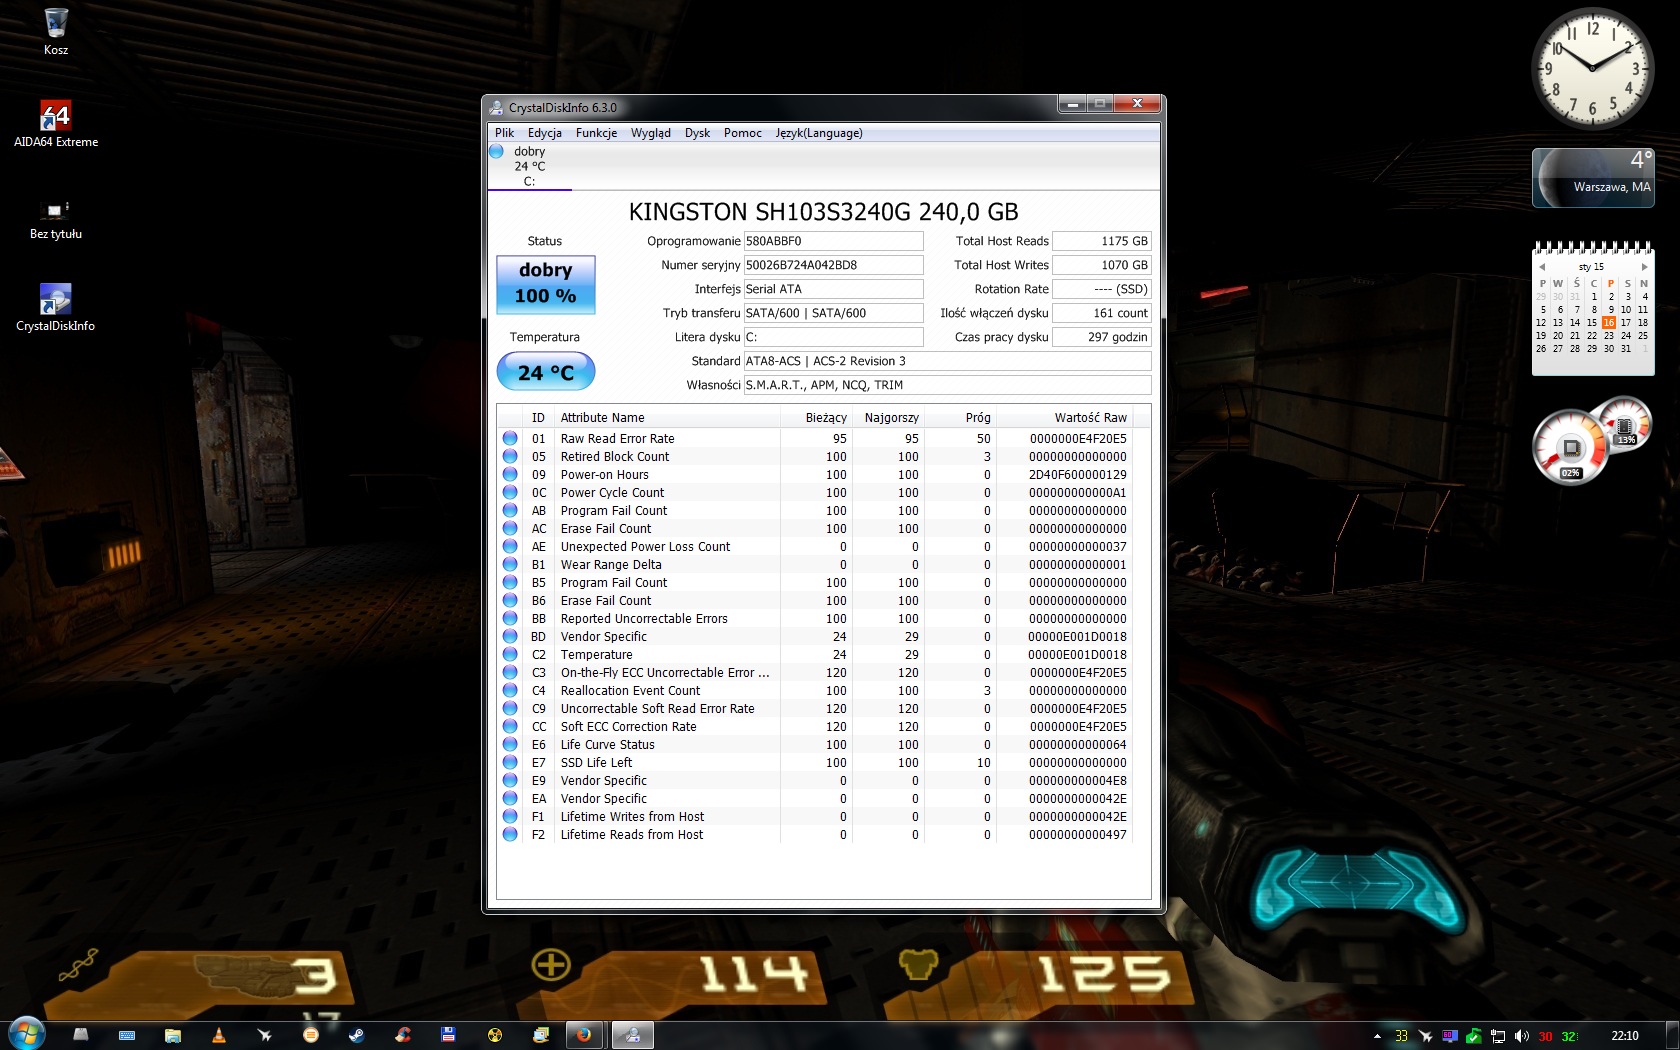Image resolution: width=1680 pixels, height=1050 pixels.
Task: Select the Lifetime Writes from Host row
Action: (x=815, y=817)
